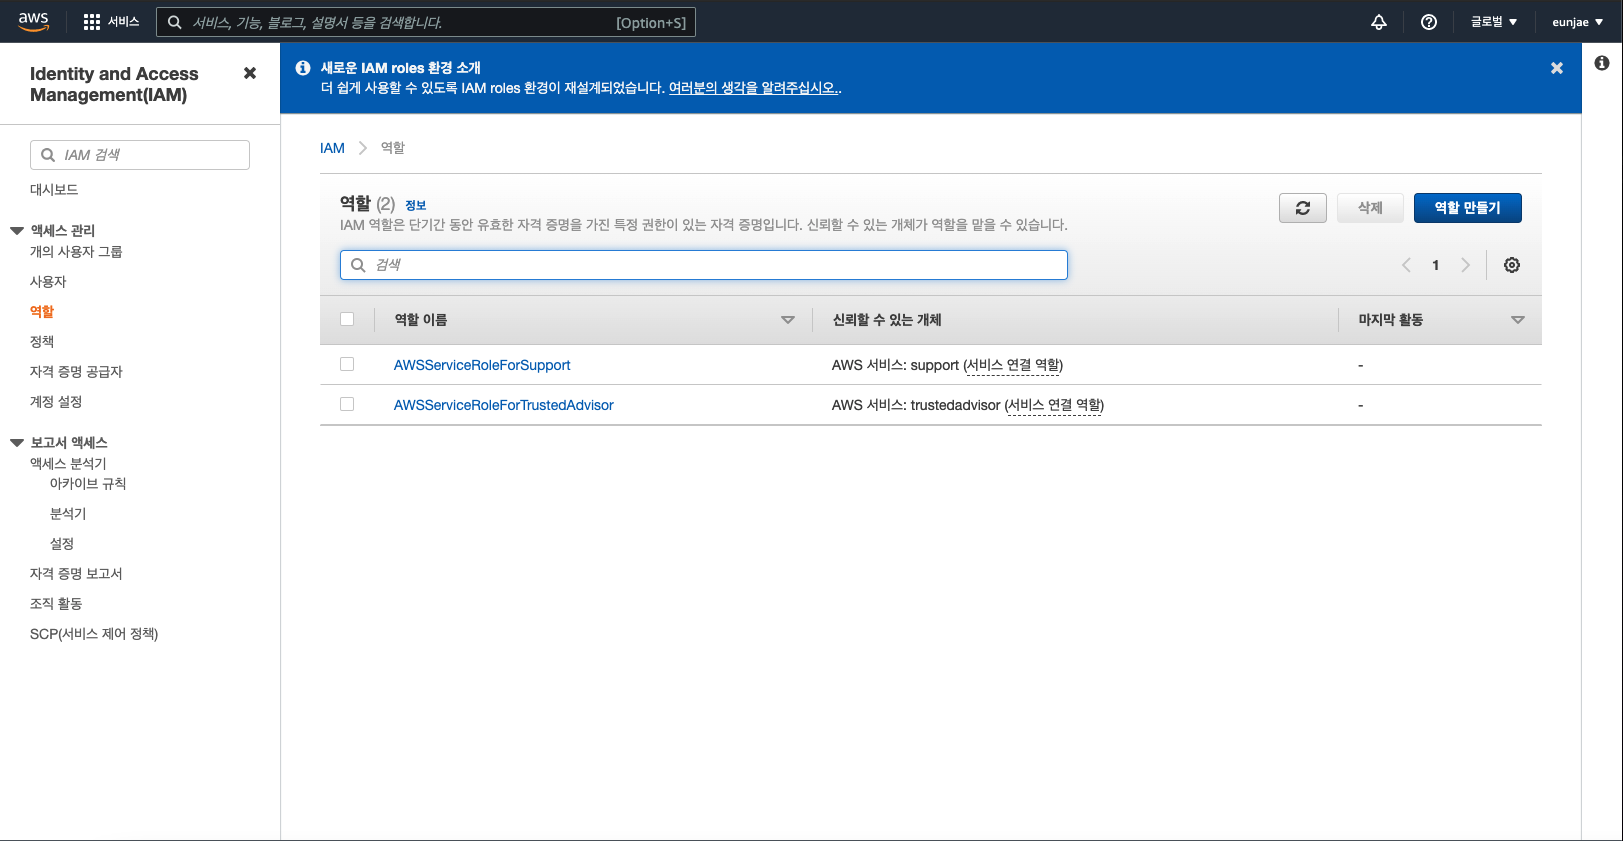The image size is (1623, 841).
Task: Collapse the 보고서 액세스 section
Action: [x=17, y=442]
